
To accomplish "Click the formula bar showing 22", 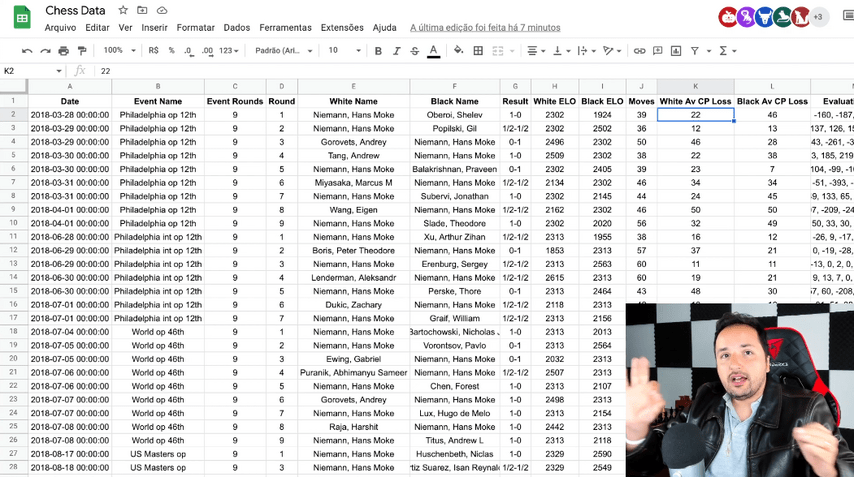I will tap(474, 71).
